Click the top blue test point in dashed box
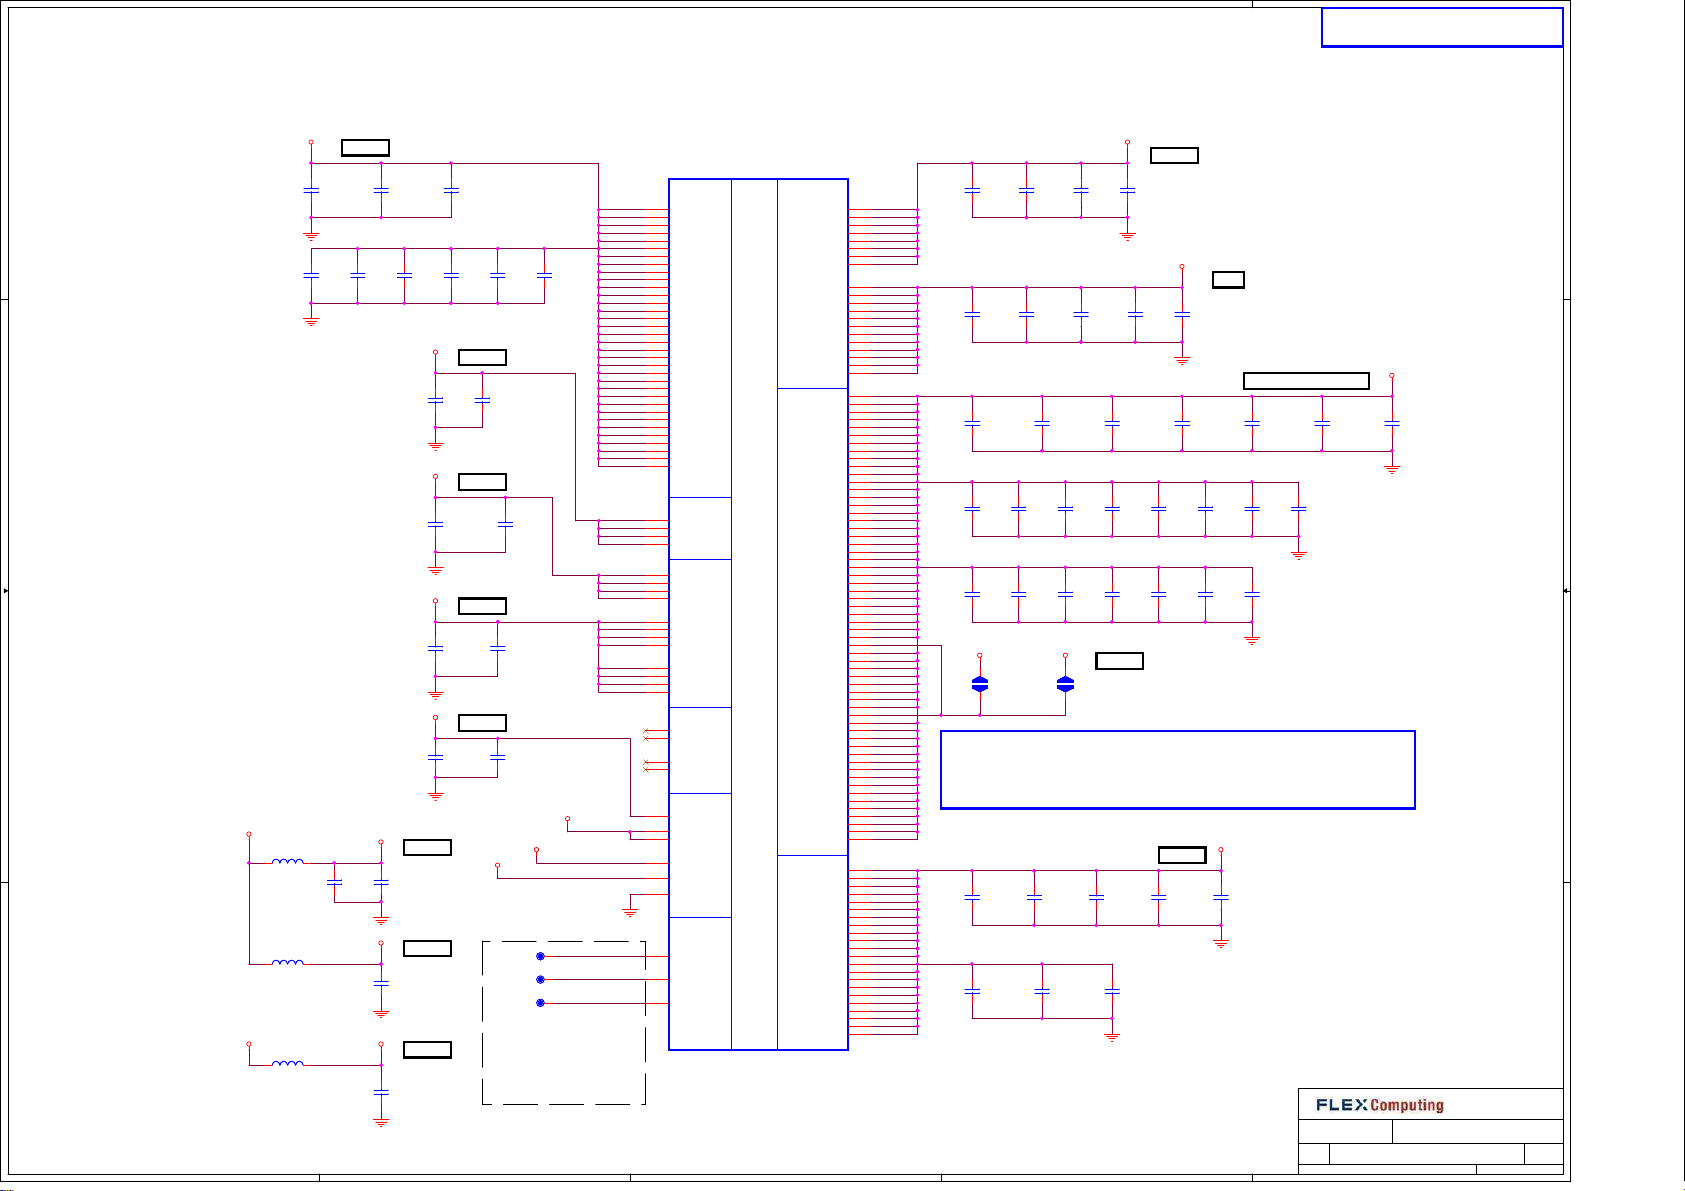This screenshot has height=1191, width=1685. pos(540,956)
